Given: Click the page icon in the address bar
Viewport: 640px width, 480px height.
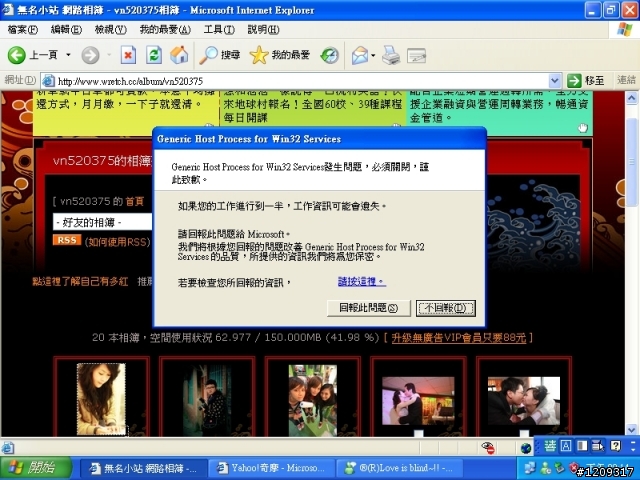Looking at the screenshot, I should [x=49, y=81].
